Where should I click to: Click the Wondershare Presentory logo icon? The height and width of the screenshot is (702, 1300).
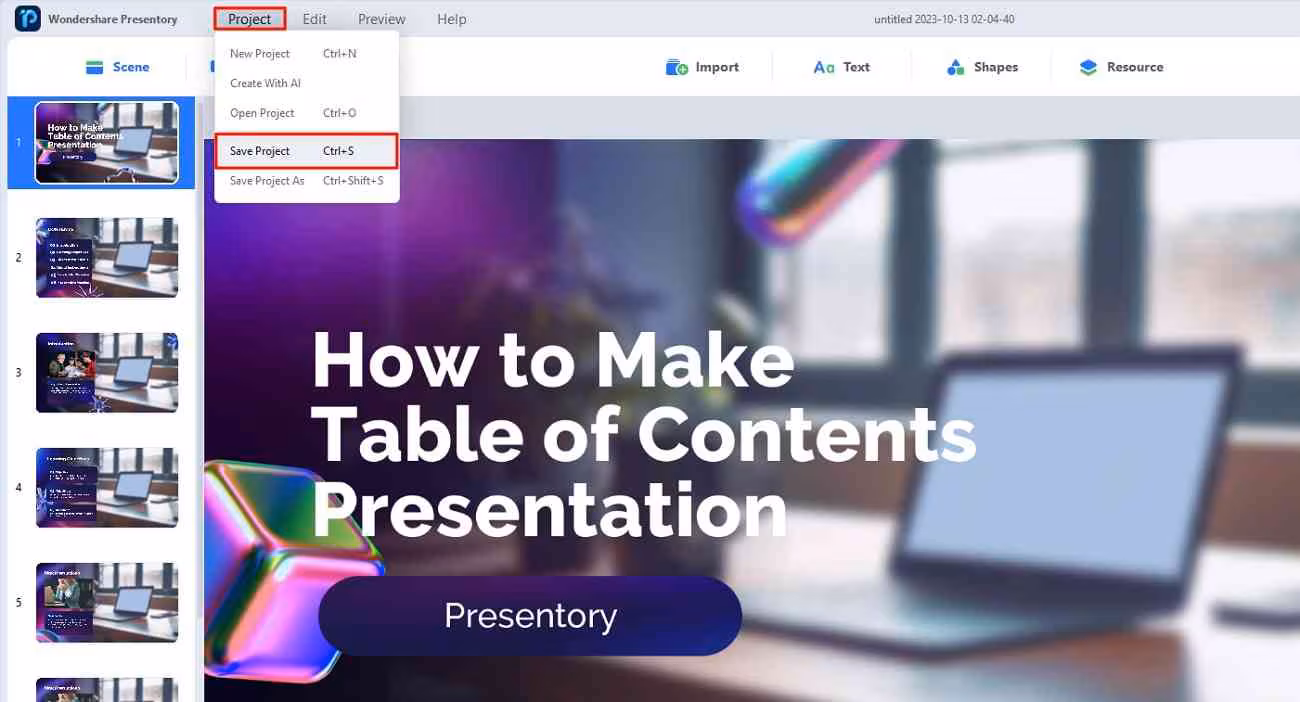(x=28, y=19)
